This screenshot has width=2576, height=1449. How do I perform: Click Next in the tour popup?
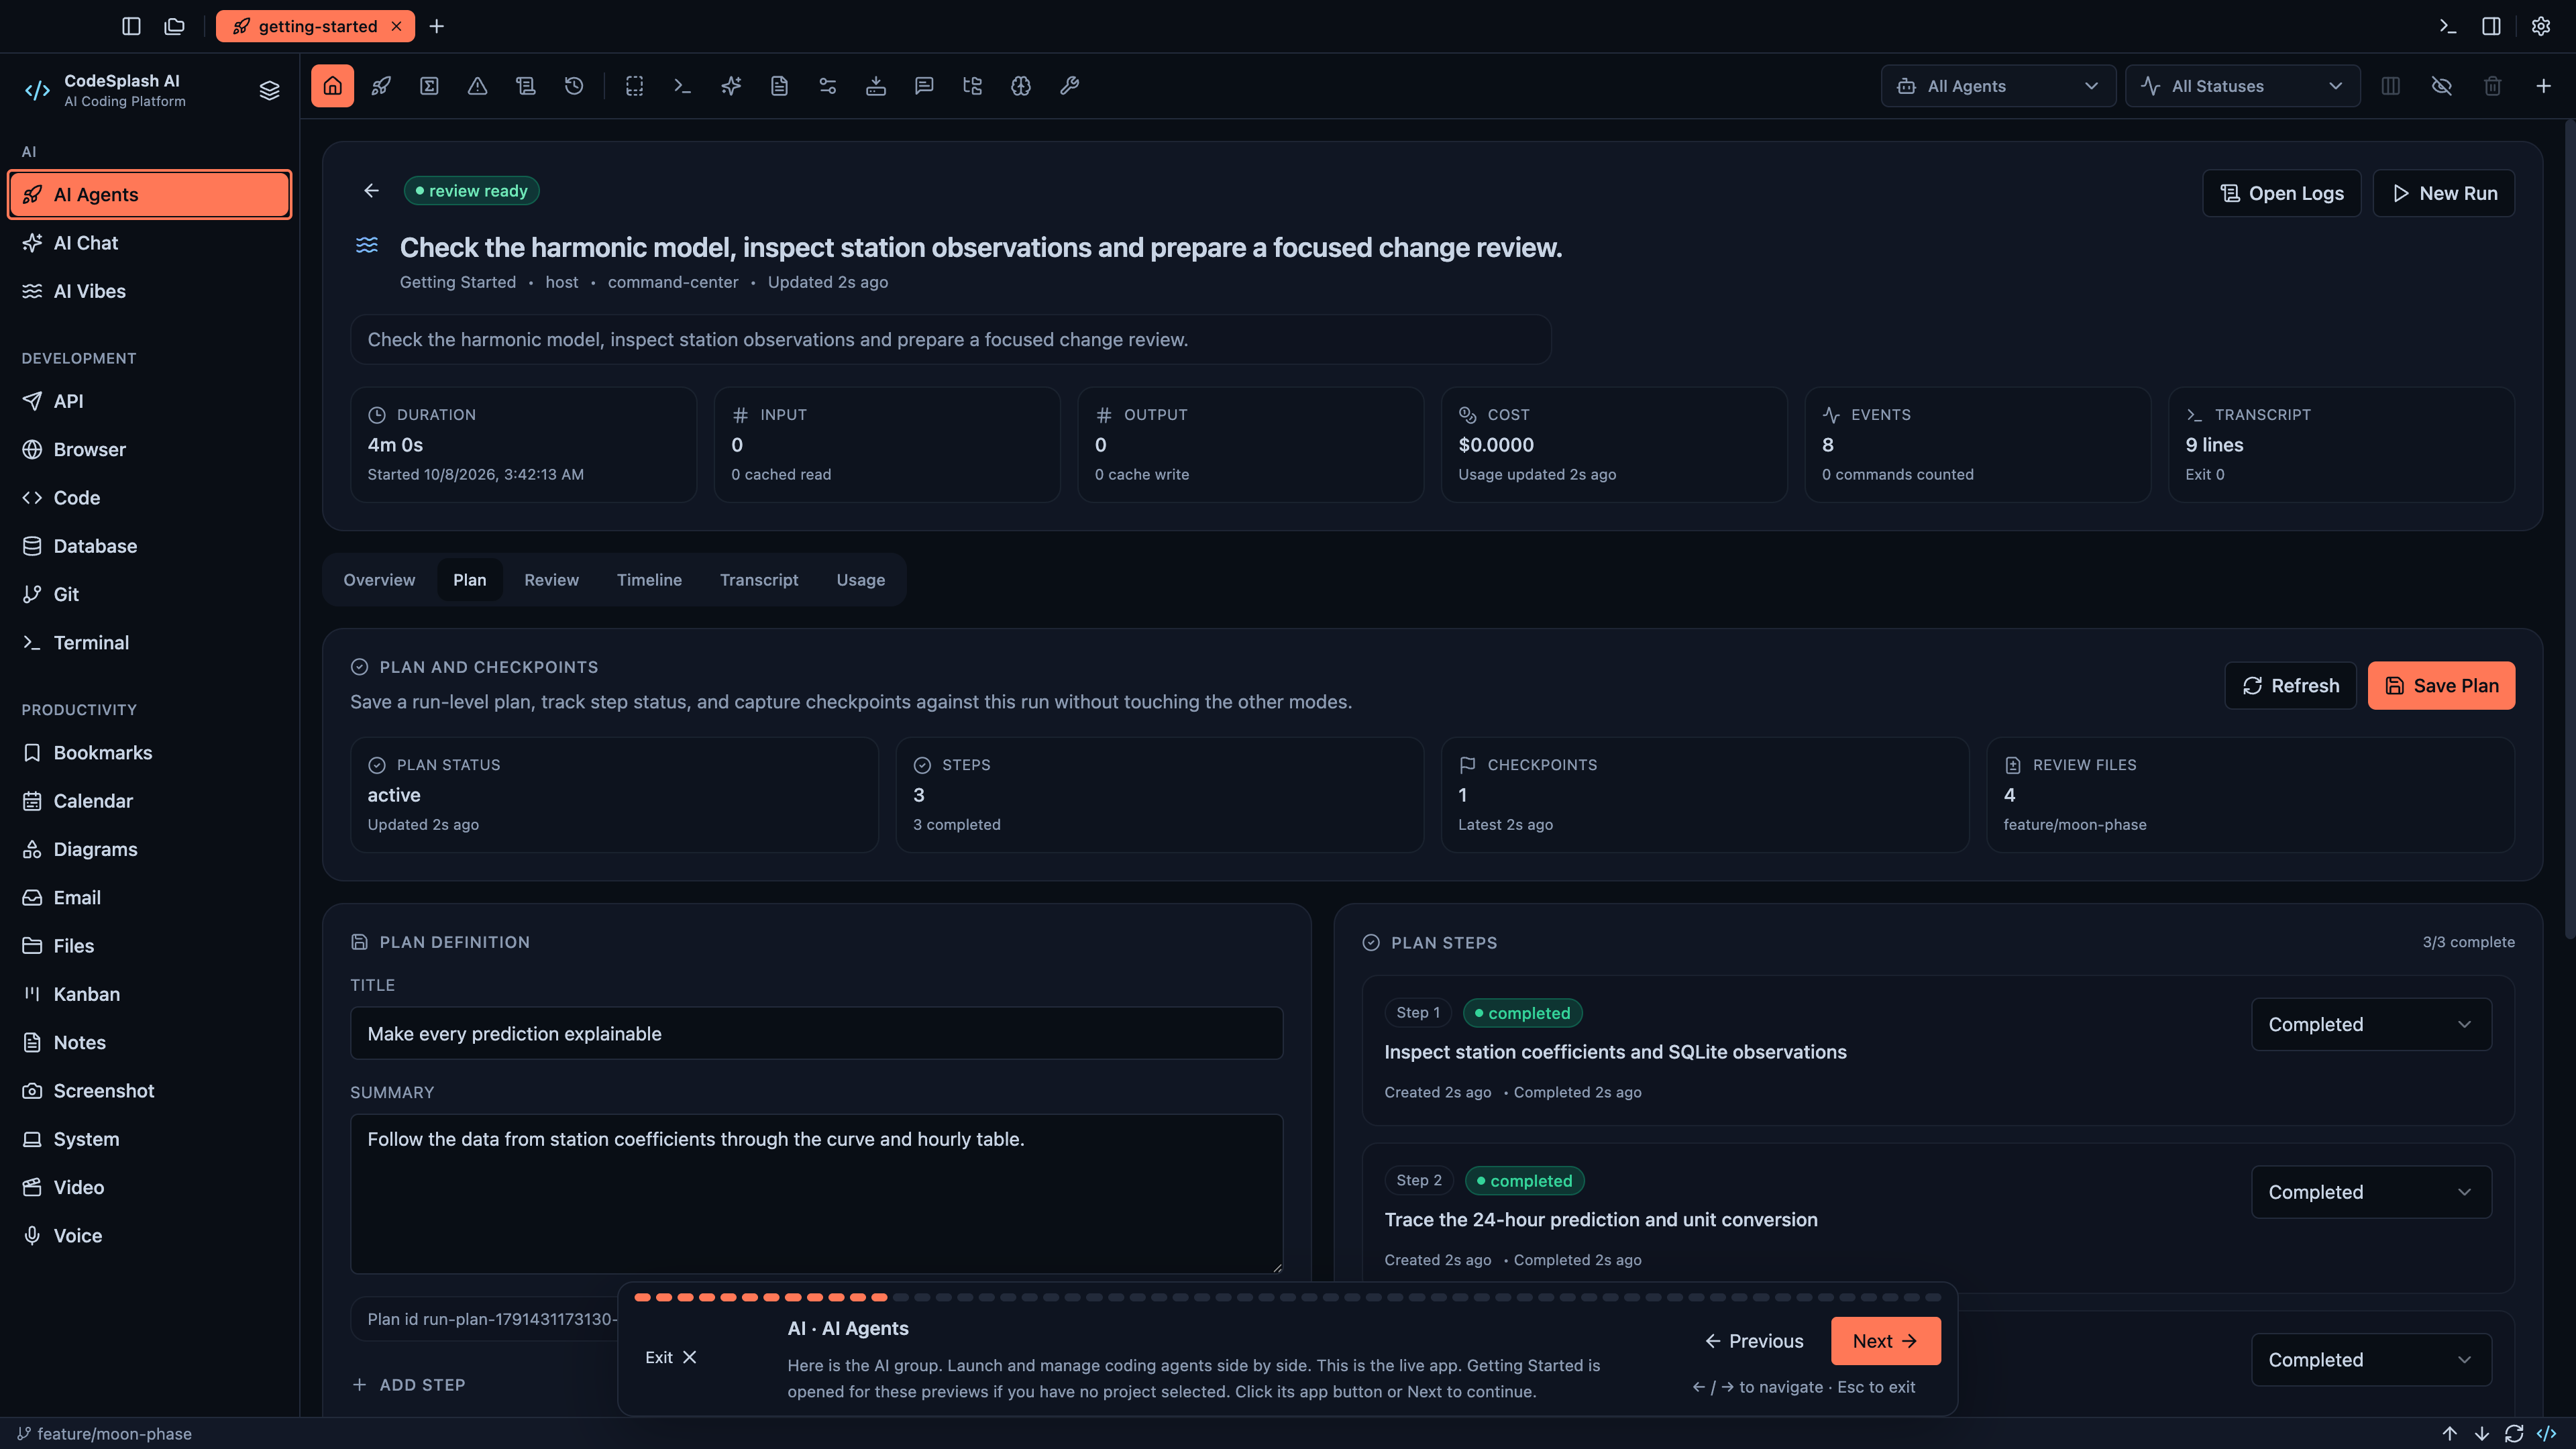click(1885, 1341)
